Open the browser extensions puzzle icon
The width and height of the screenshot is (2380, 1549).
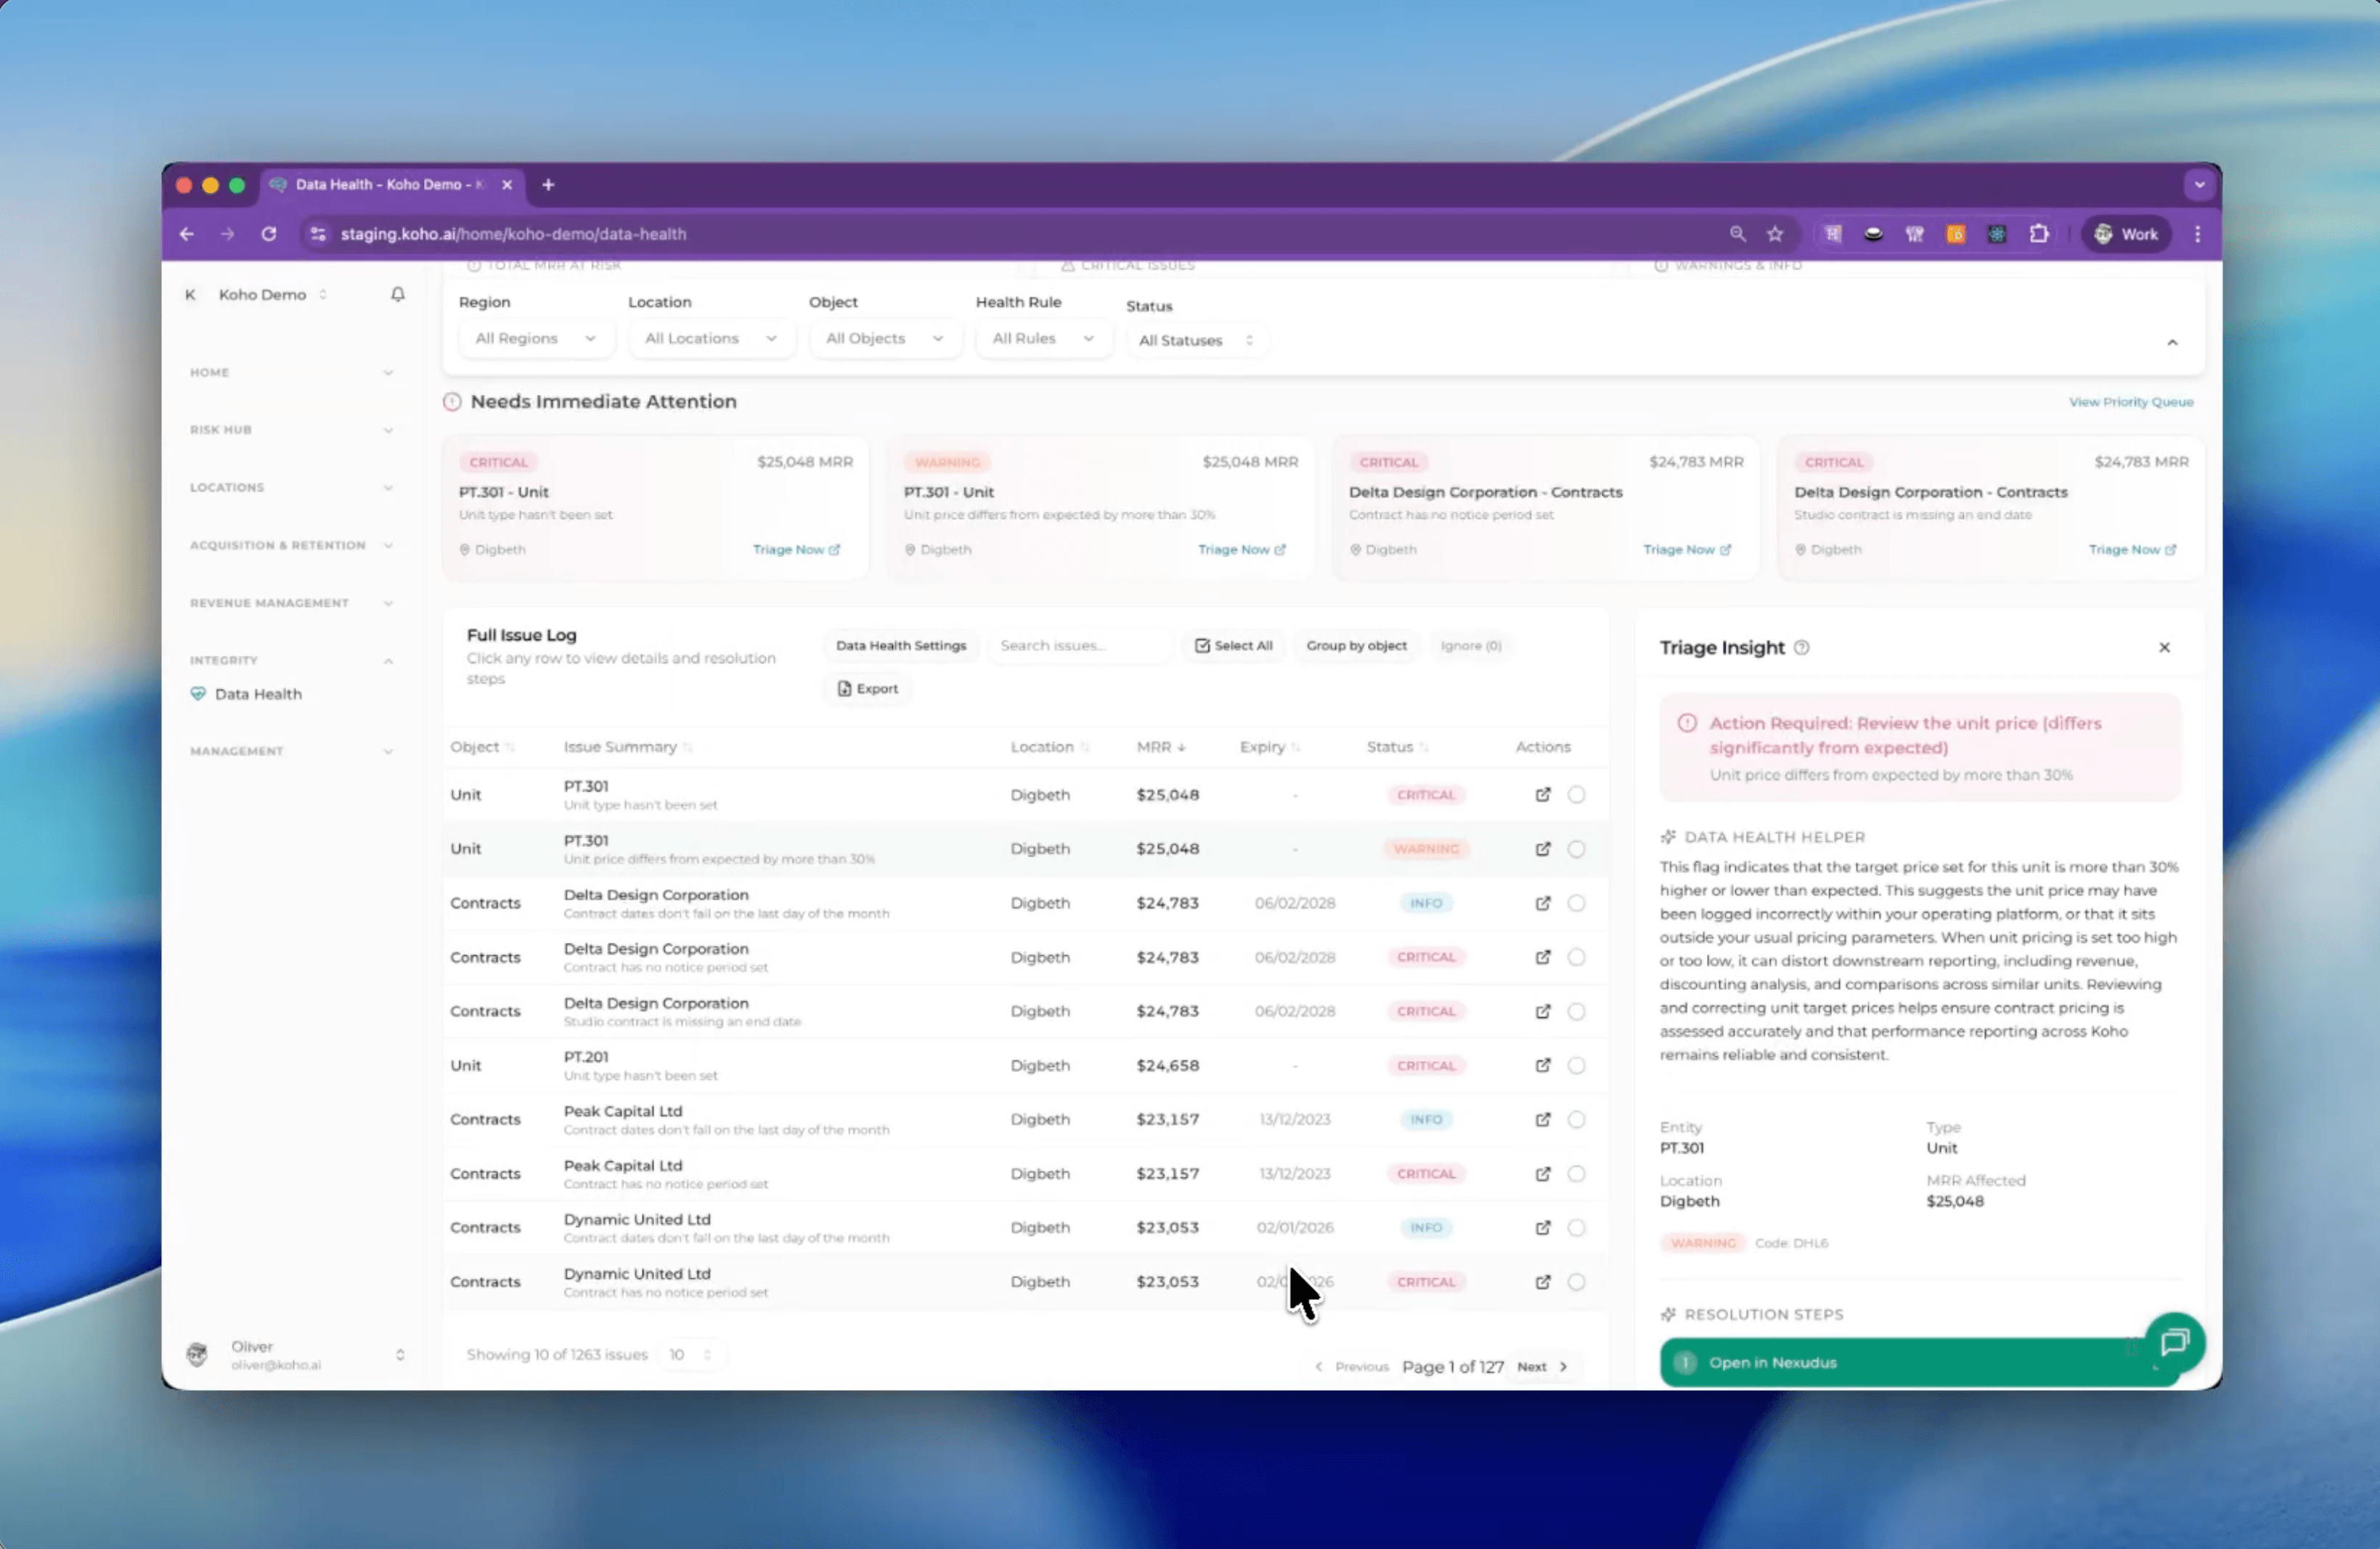coord(2039,234)
